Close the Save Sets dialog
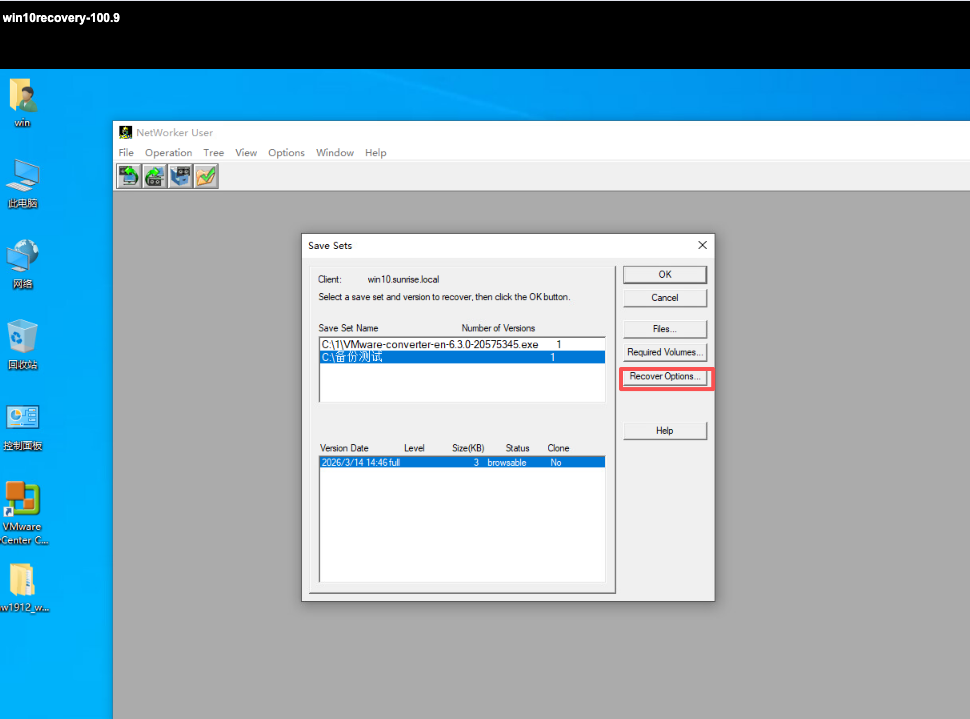 (702, 245)
